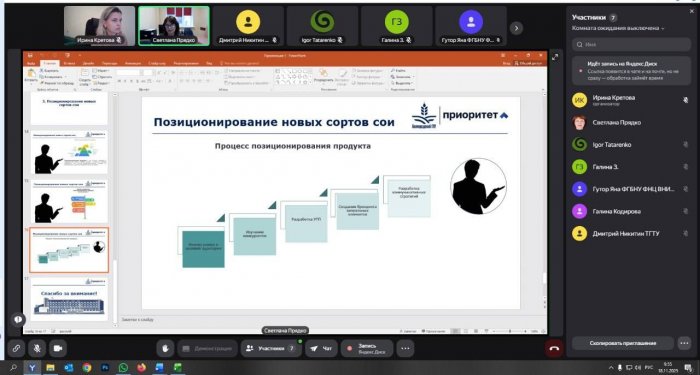The width and height of the screenshot is (700, 375).
Task: Click the Идёт запись на Яндекс.Диск notice
Action: coord(632,71)
